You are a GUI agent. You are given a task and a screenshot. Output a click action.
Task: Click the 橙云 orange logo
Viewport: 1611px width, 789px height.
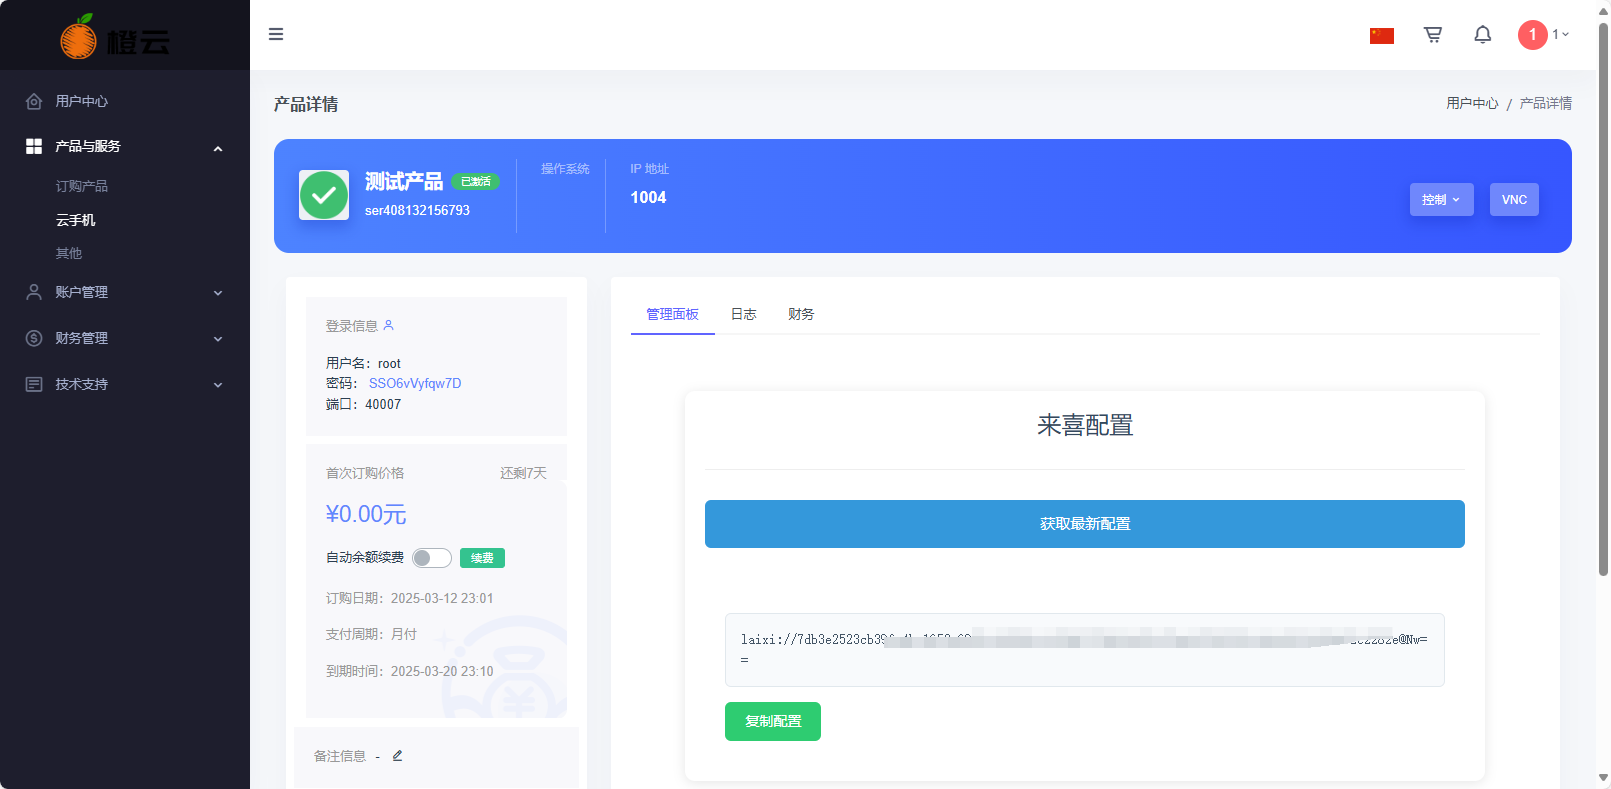point(115,38)
